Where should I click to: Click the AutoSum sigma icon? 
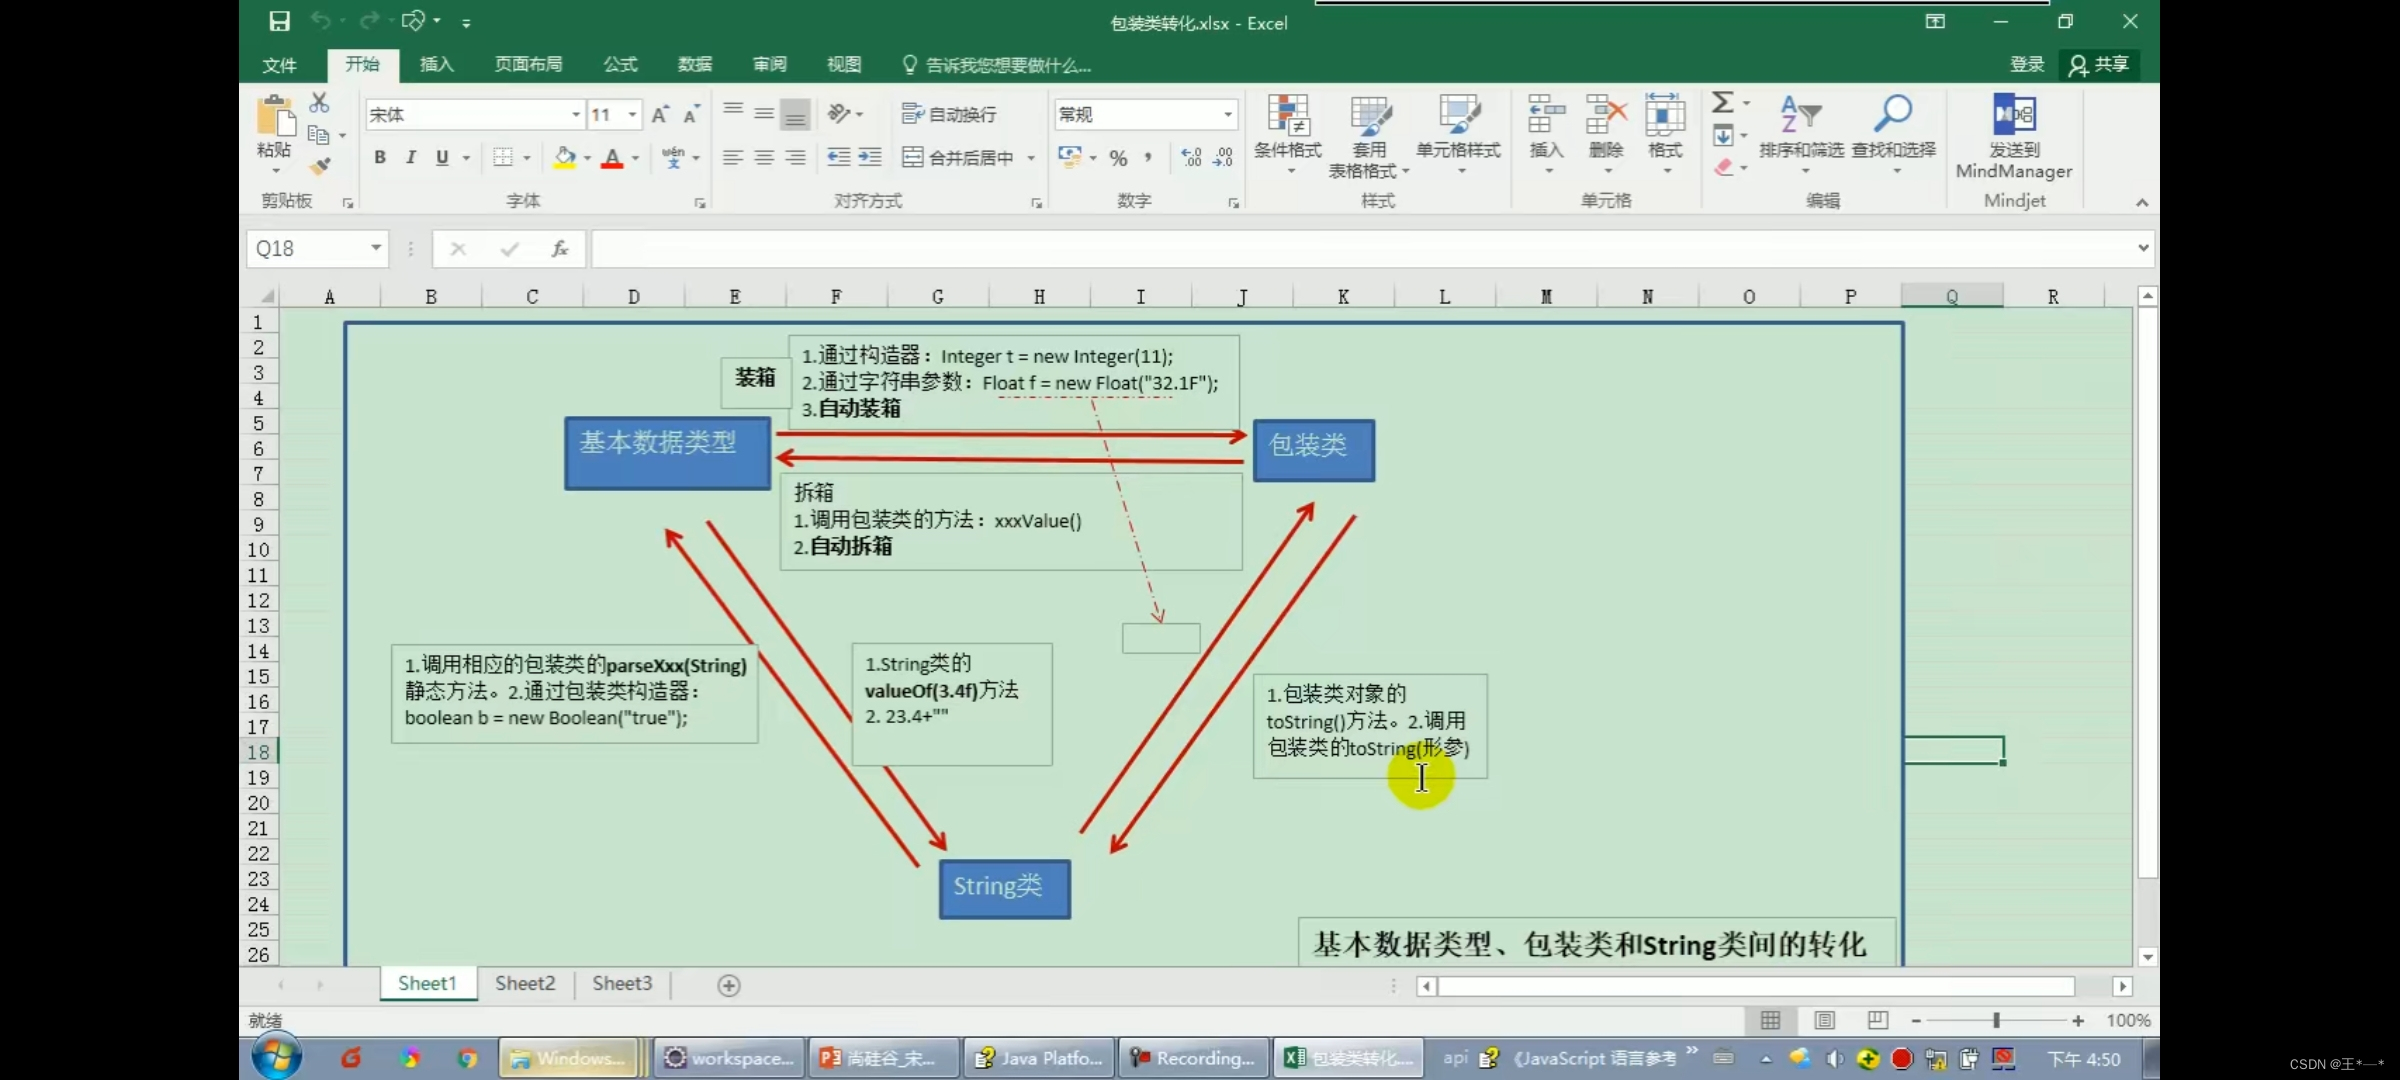click(1722, 102)
